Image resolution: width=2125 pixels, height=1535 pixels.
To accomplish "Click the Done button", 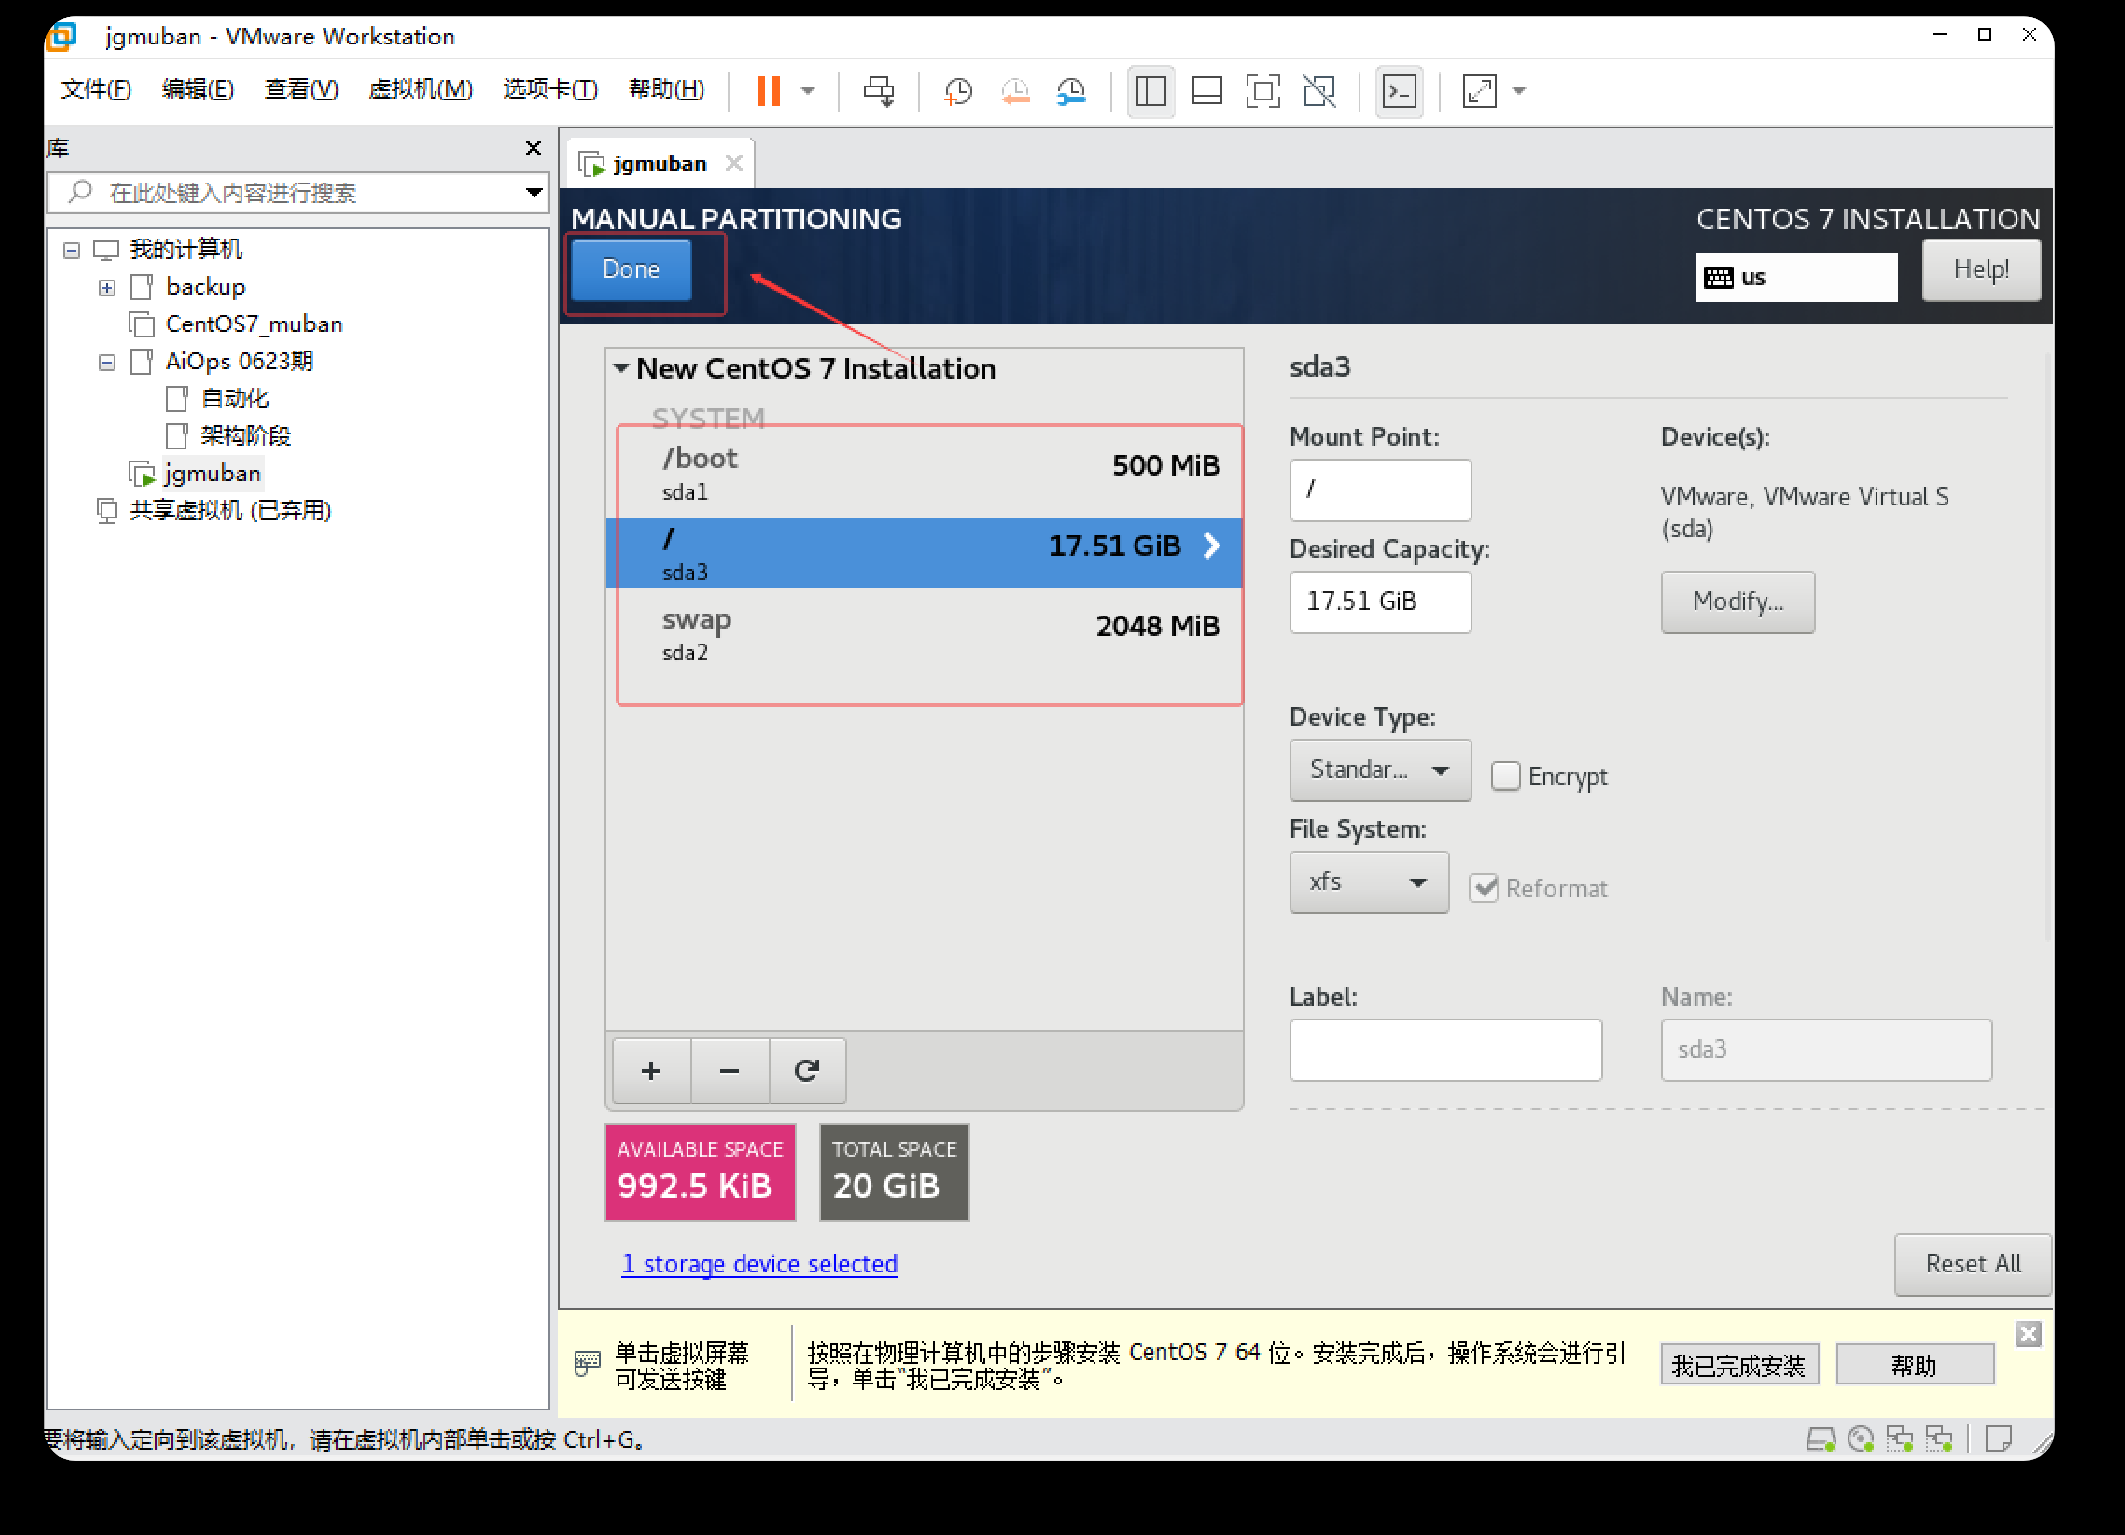I will pyautogui.click(x=631, y=269).
